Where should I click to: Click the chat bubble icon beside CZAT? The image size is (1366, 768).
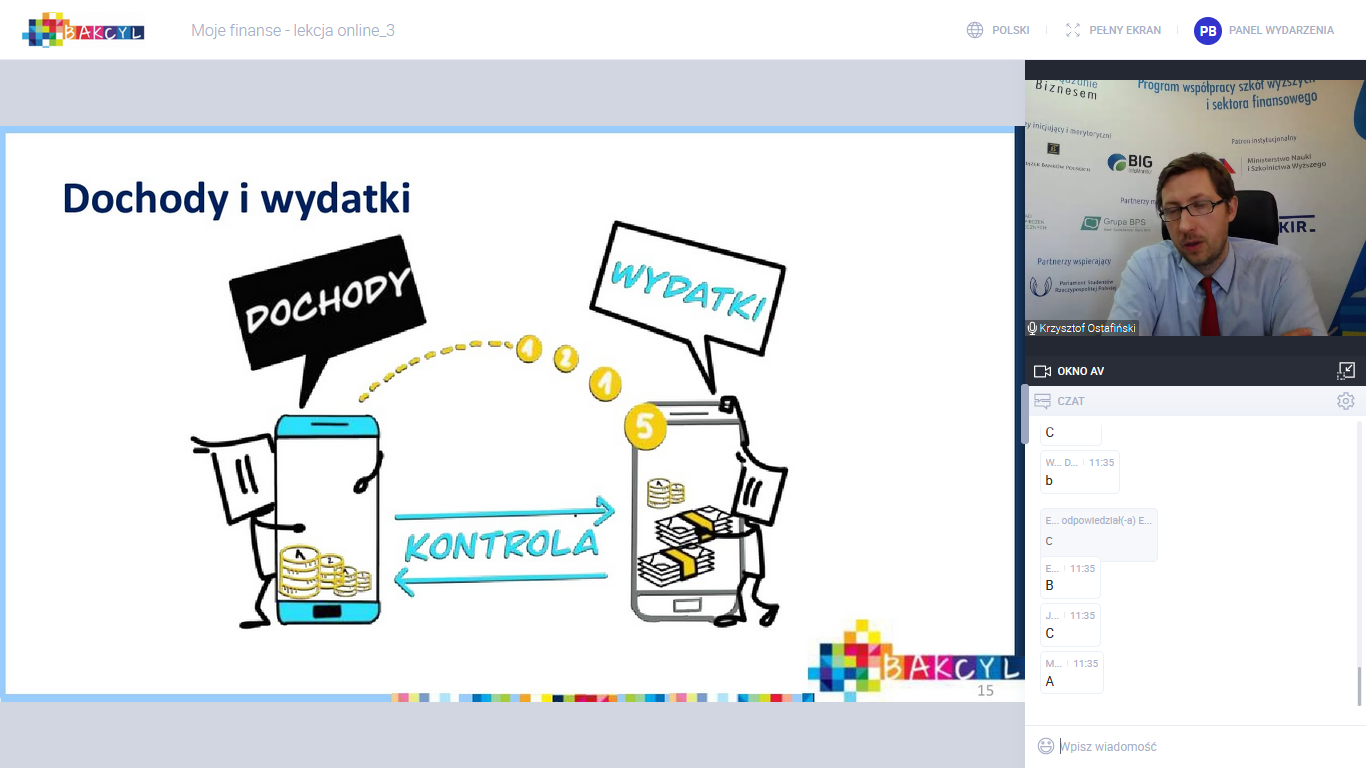click(x=1042, y=401)
